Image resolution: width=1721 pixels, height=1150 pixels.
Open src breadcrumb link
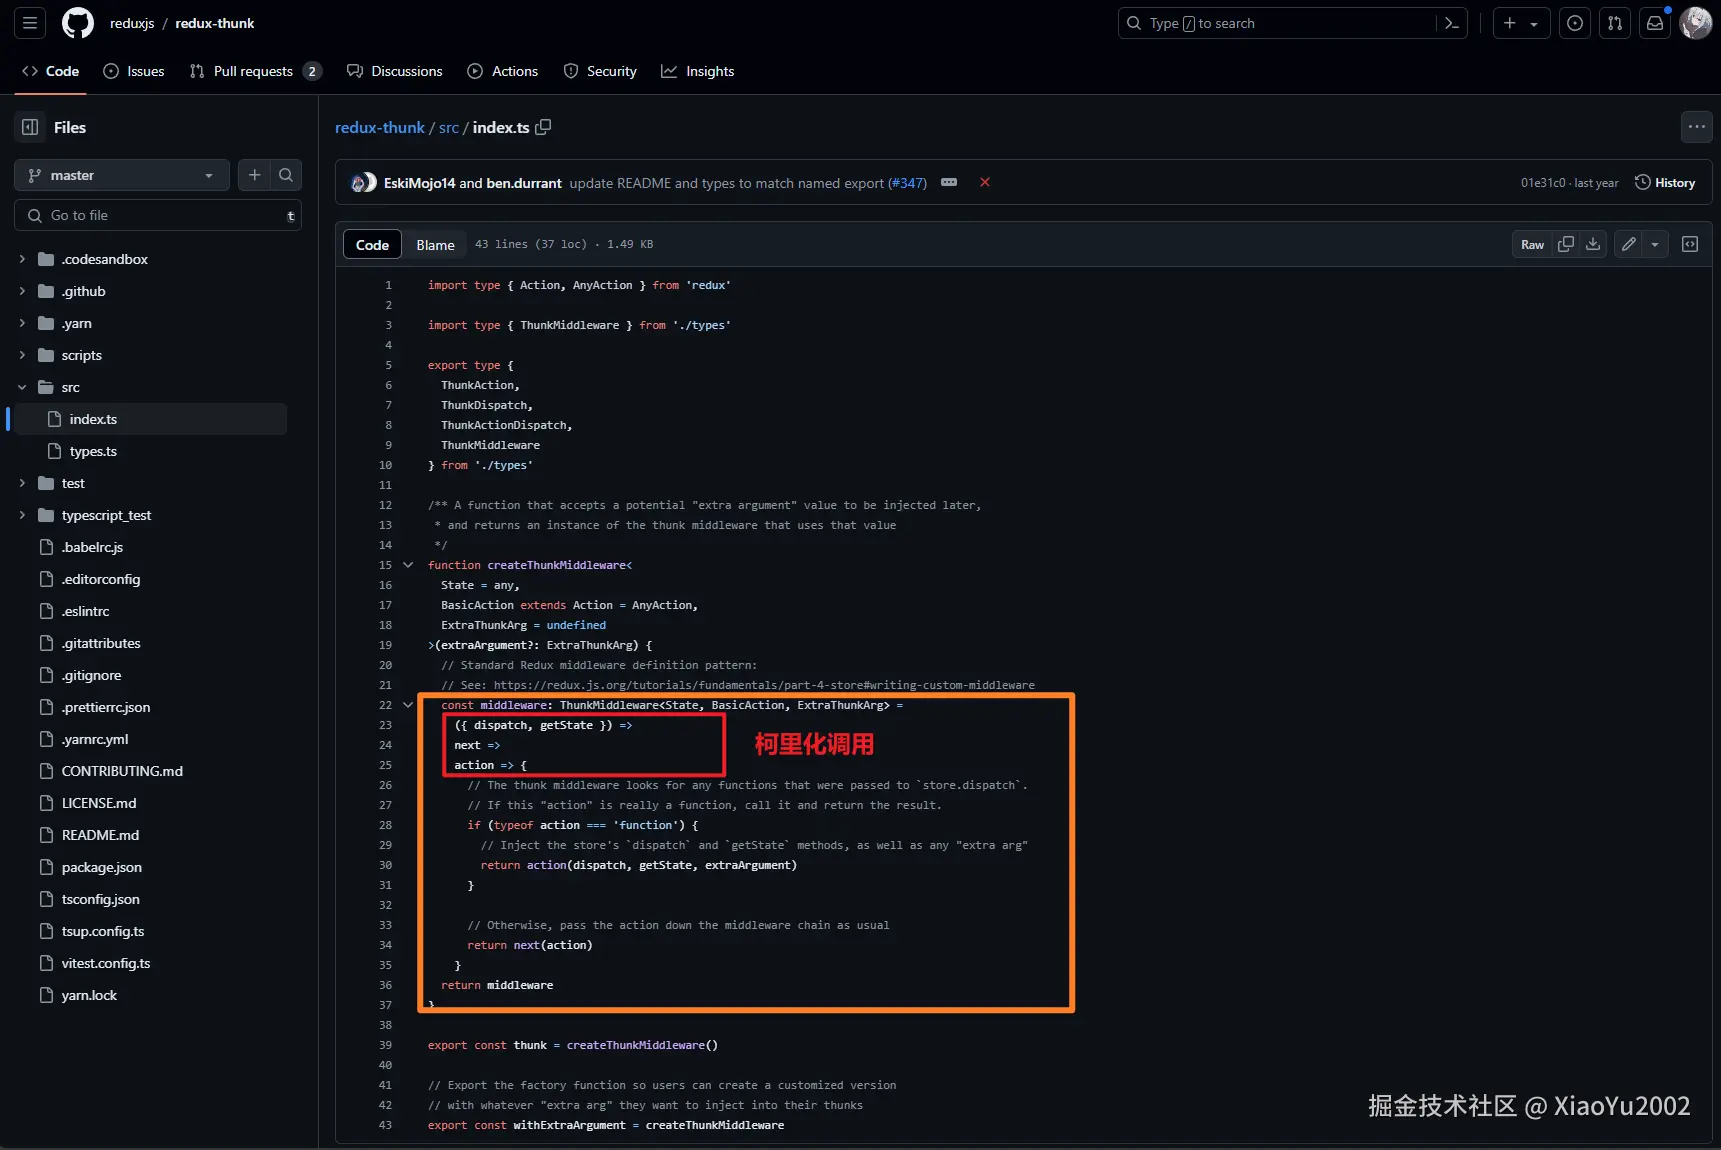click(x=449, y=127)
